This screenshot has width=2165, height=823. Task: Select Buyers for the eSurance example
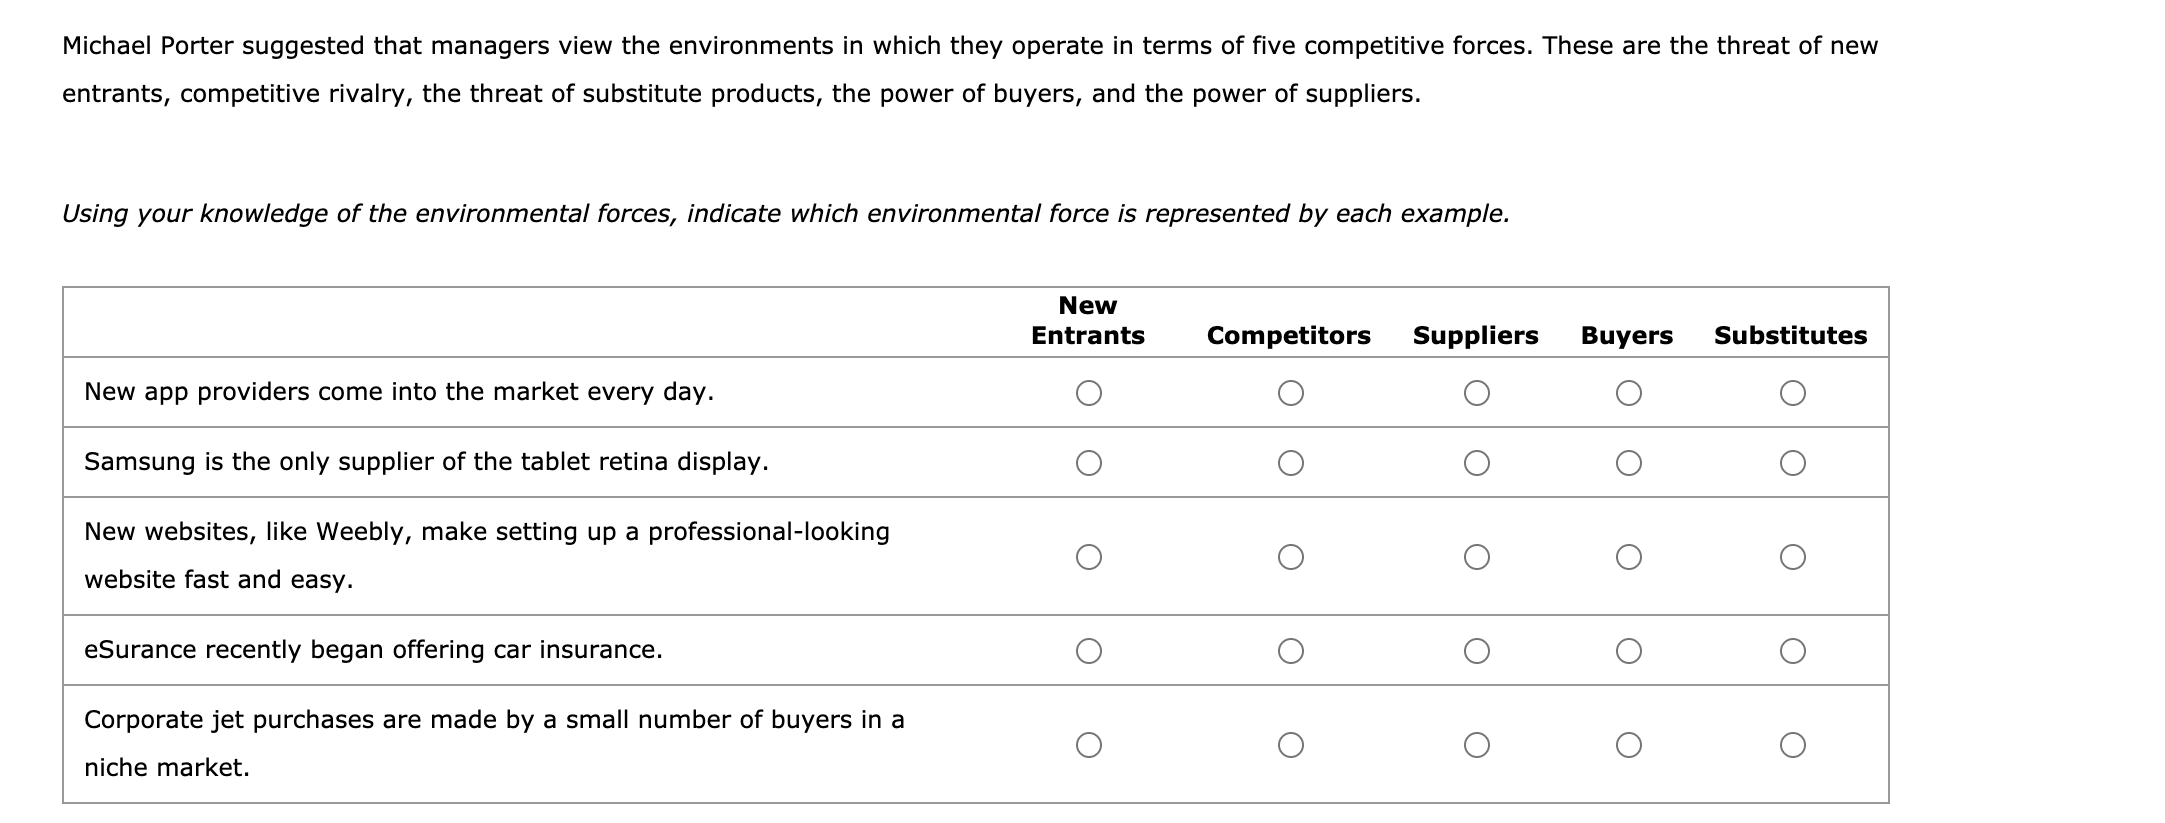click(1630, 650)
